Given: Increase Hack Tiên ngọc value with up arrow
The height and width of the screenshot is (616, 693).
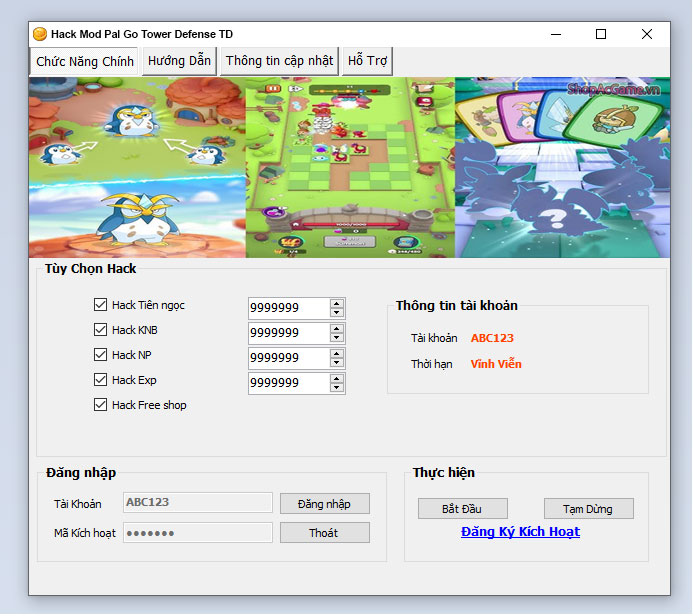Looking at the screenshot, I should [337, 304].
